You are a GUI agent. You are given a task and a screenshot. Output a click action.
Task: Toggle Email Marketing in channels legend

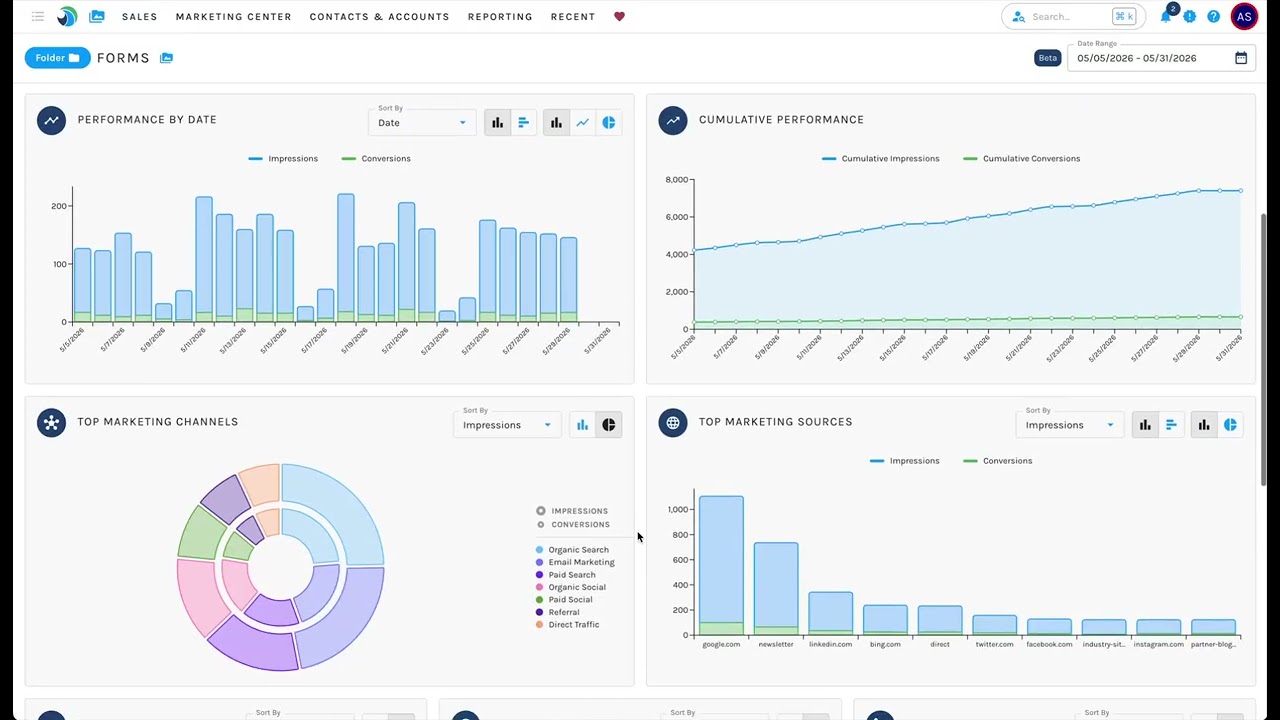point(575,562)
